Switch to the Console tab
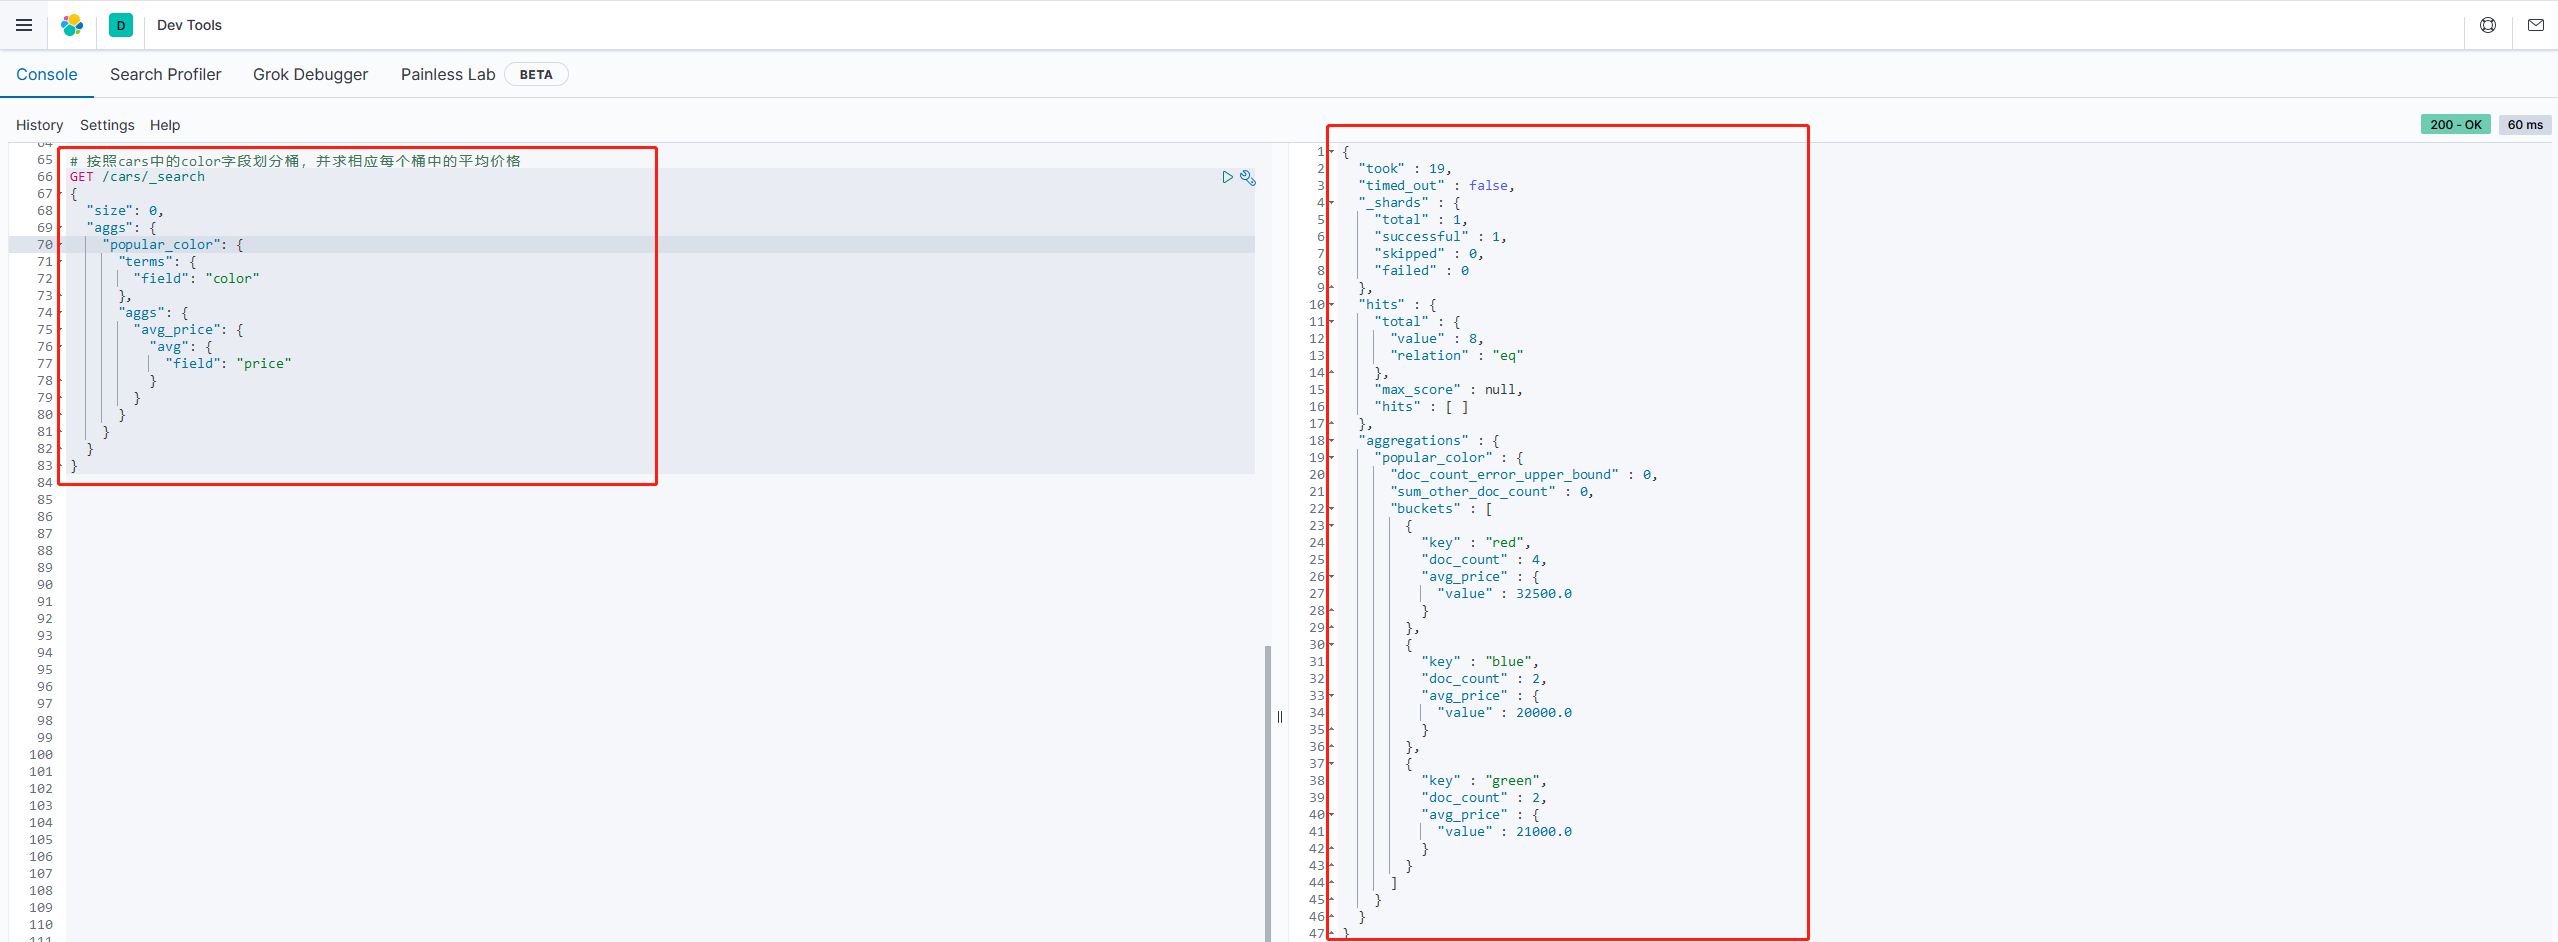This screenshot has width=2558, height=942. (x=47, y=74)
